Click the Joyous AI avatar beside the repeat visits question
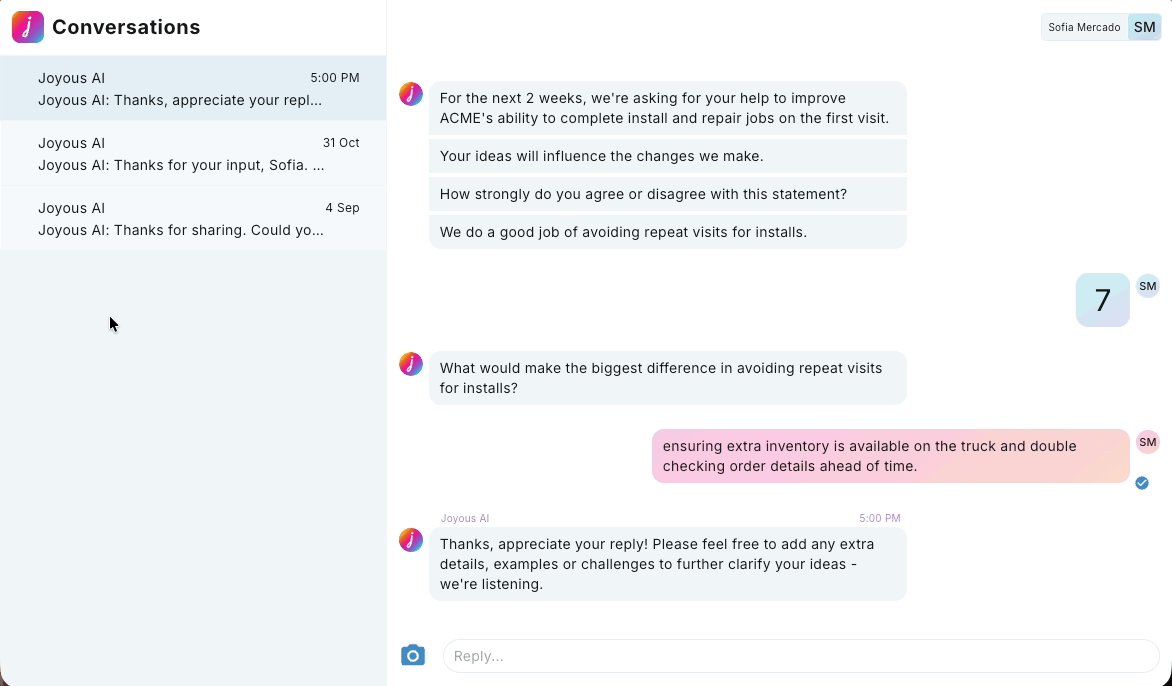1172x686 pixels. click(411, 364)
